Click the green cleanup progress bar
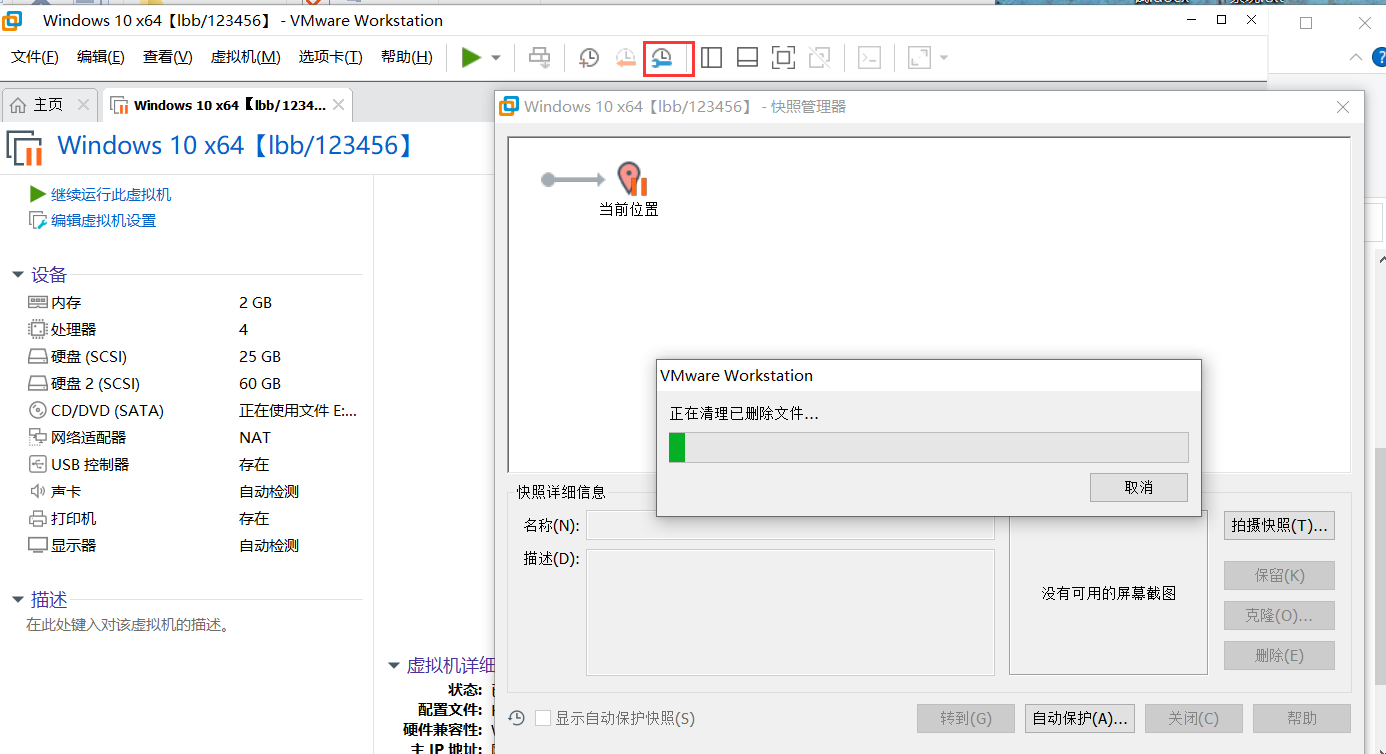The height and width of the screenshot is (754, 1386). click(928, 447)
